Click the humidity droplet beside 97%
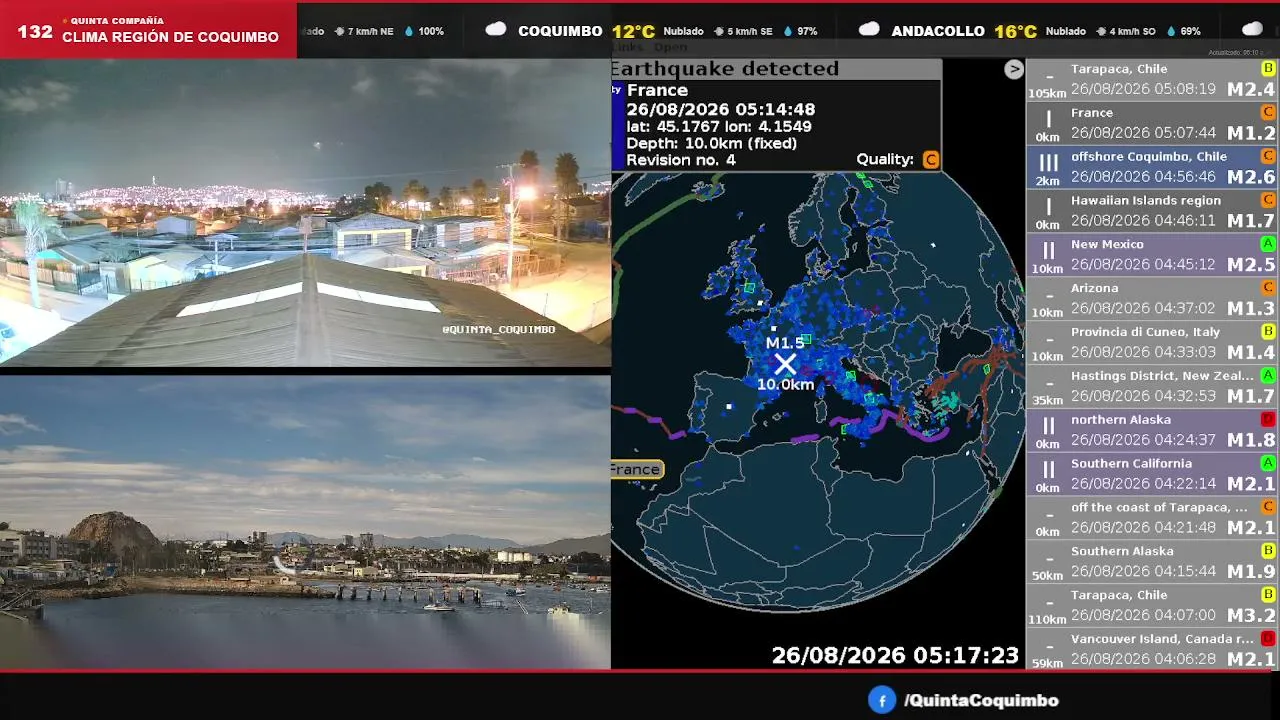This screenshot has height=720, width=1280. 788,31
